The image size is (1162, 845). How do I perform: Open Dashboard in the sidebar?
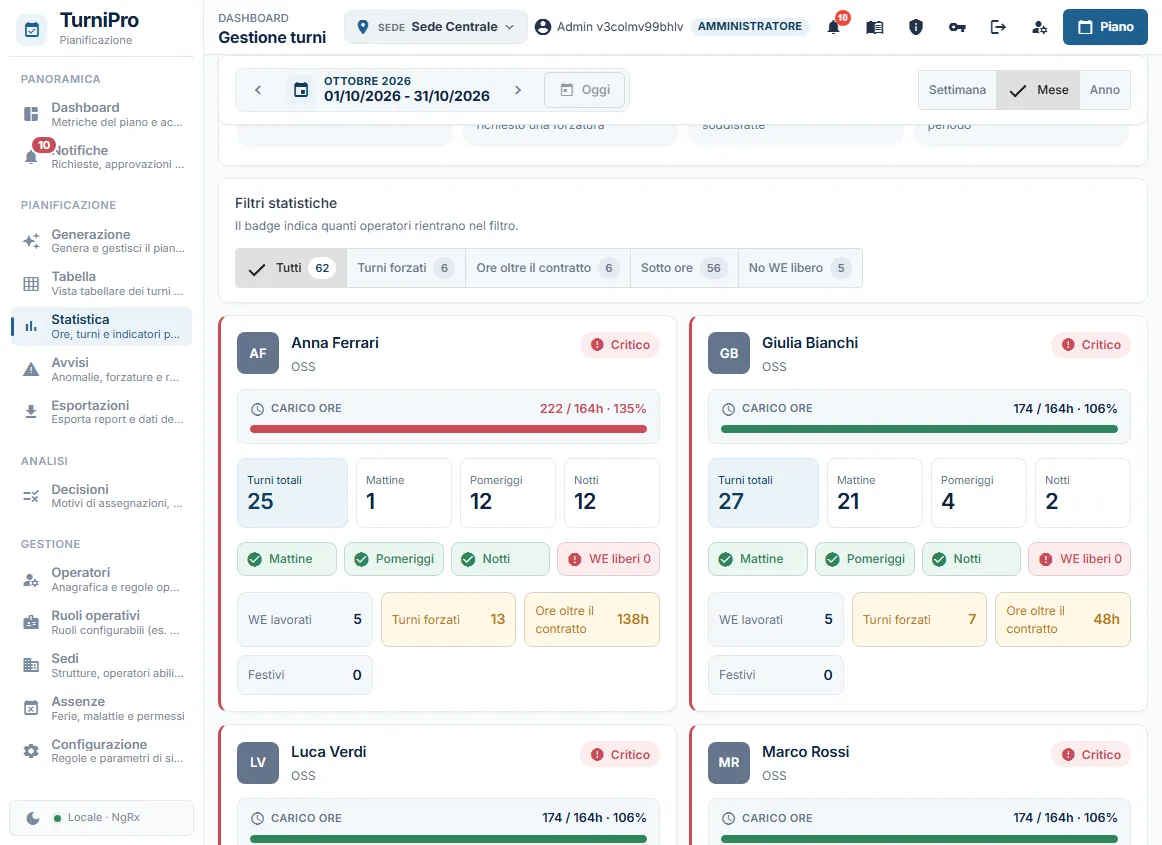pos(102,114)
